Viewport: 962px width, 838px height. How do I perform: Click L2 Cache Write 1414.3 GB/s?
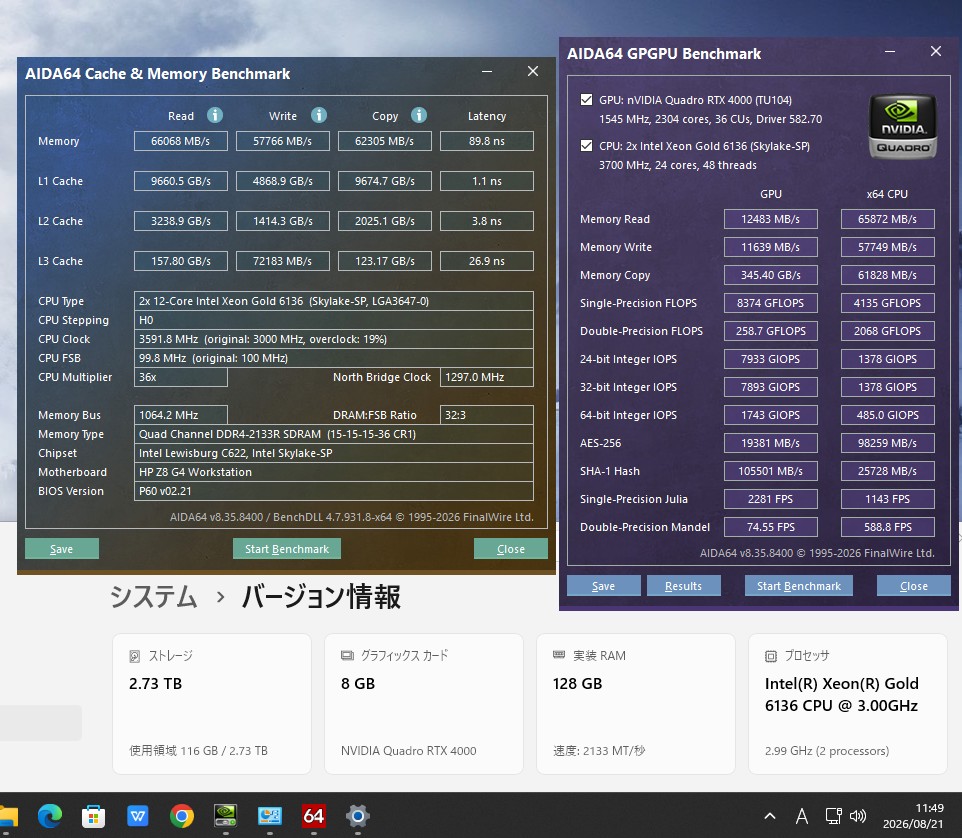click(x=282, y=221)
